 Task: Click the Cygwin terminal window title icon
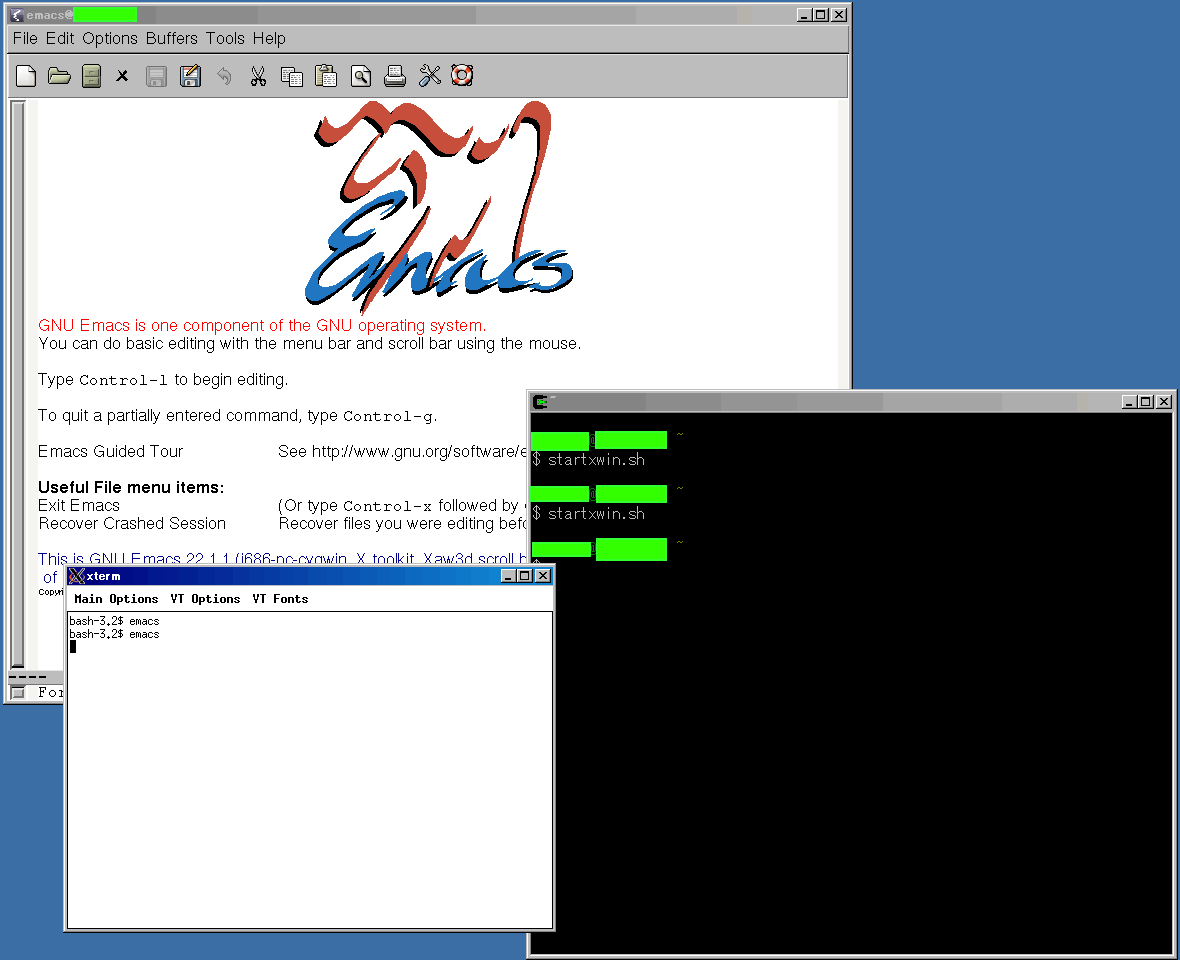pos(540,402)
